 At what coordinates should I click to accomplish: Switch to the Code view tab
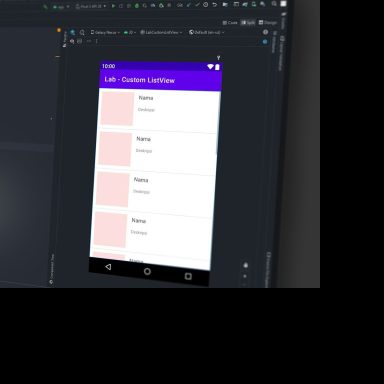click(230, 23)
